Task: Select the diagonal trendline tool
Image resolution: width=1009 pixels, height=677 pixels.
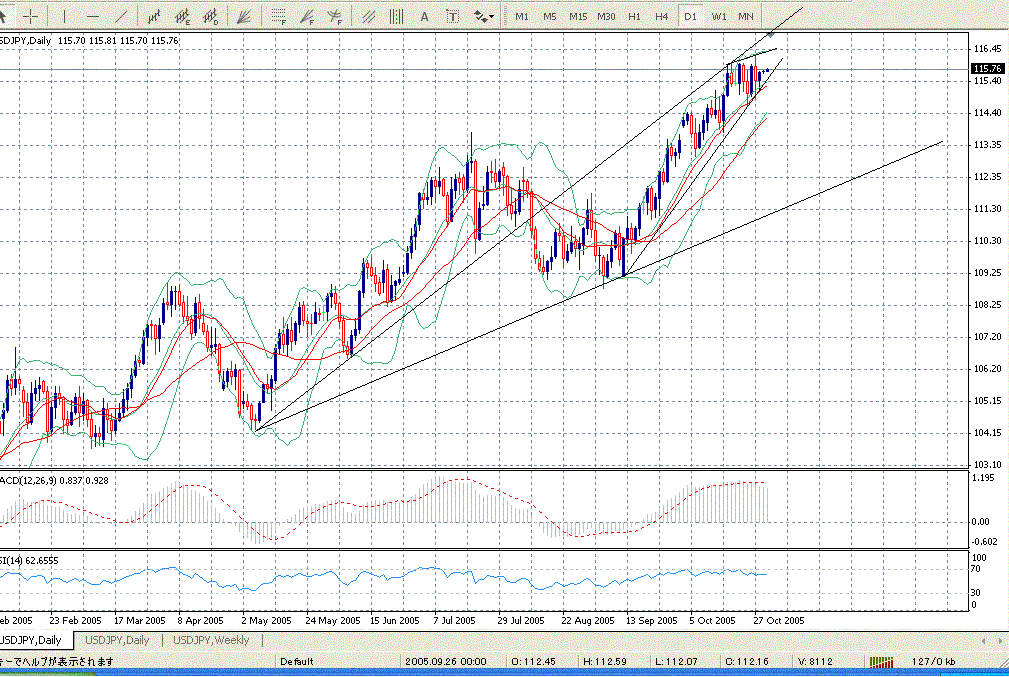Action: [x=122, y=17]
